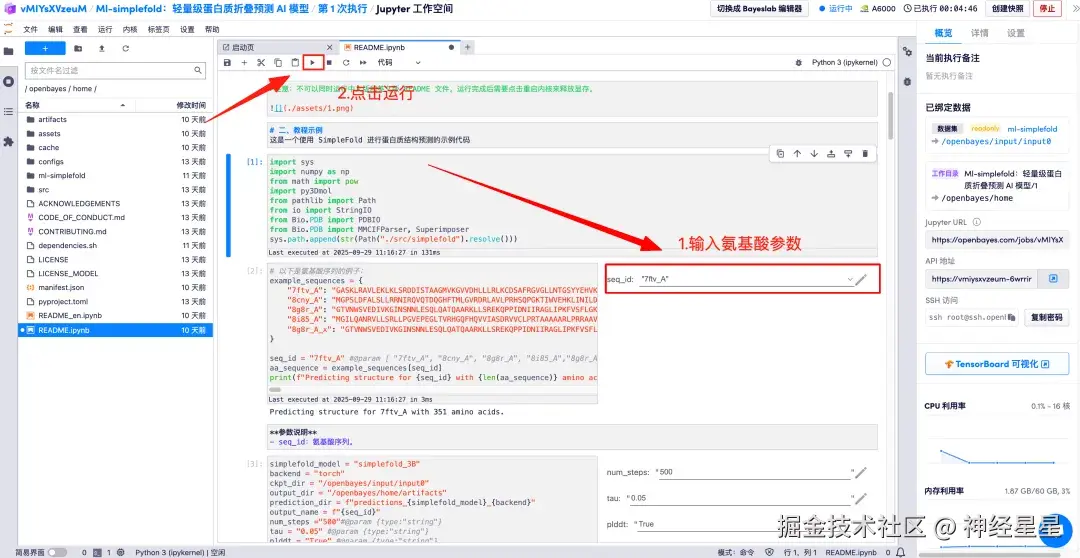
Task: Select README_en.ipynb in file list
Action: (x=116, y=316)
